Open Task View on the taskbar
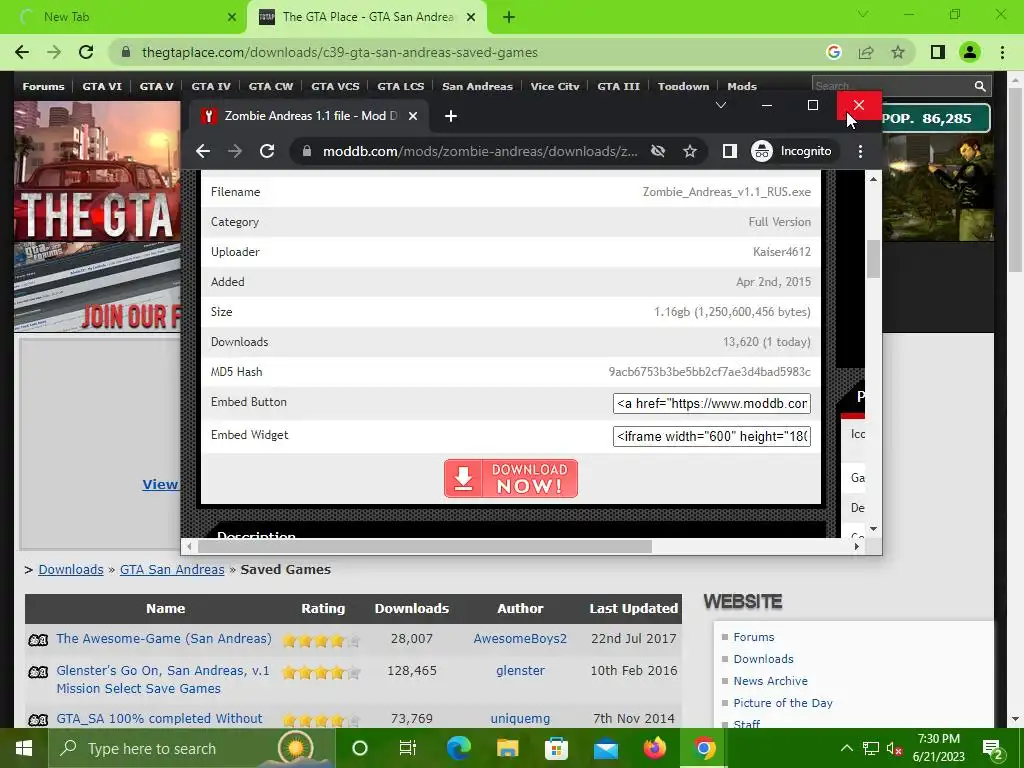Viewport: 1024px width, 768px height. tap(408, 748)
